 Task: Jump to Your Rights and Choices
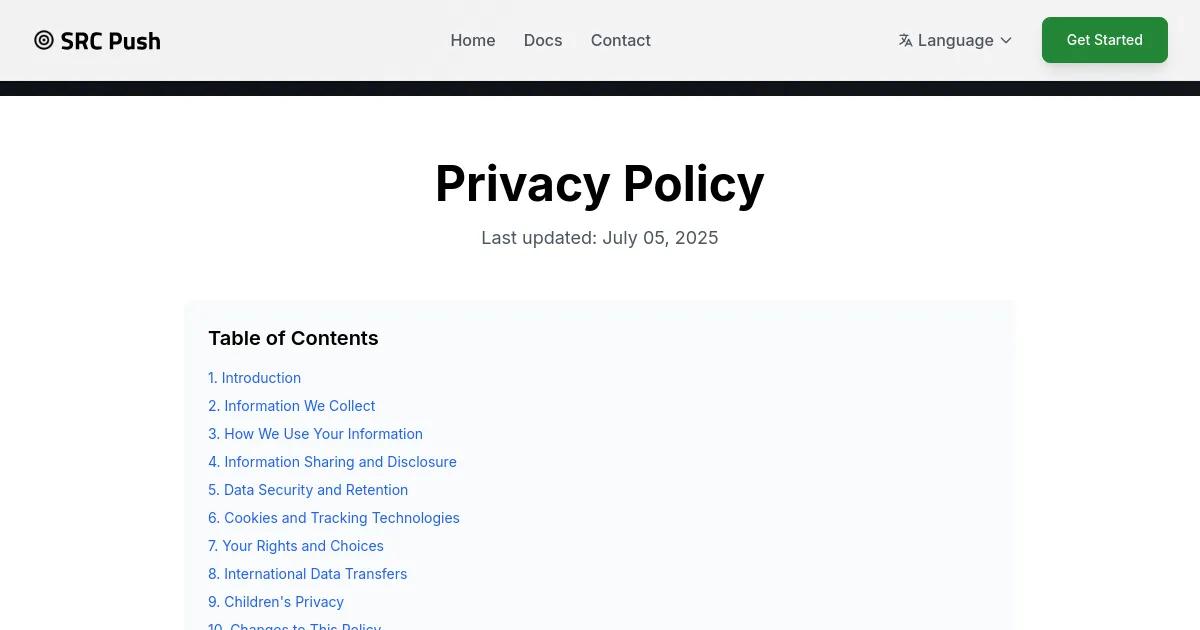click(296, 546)
